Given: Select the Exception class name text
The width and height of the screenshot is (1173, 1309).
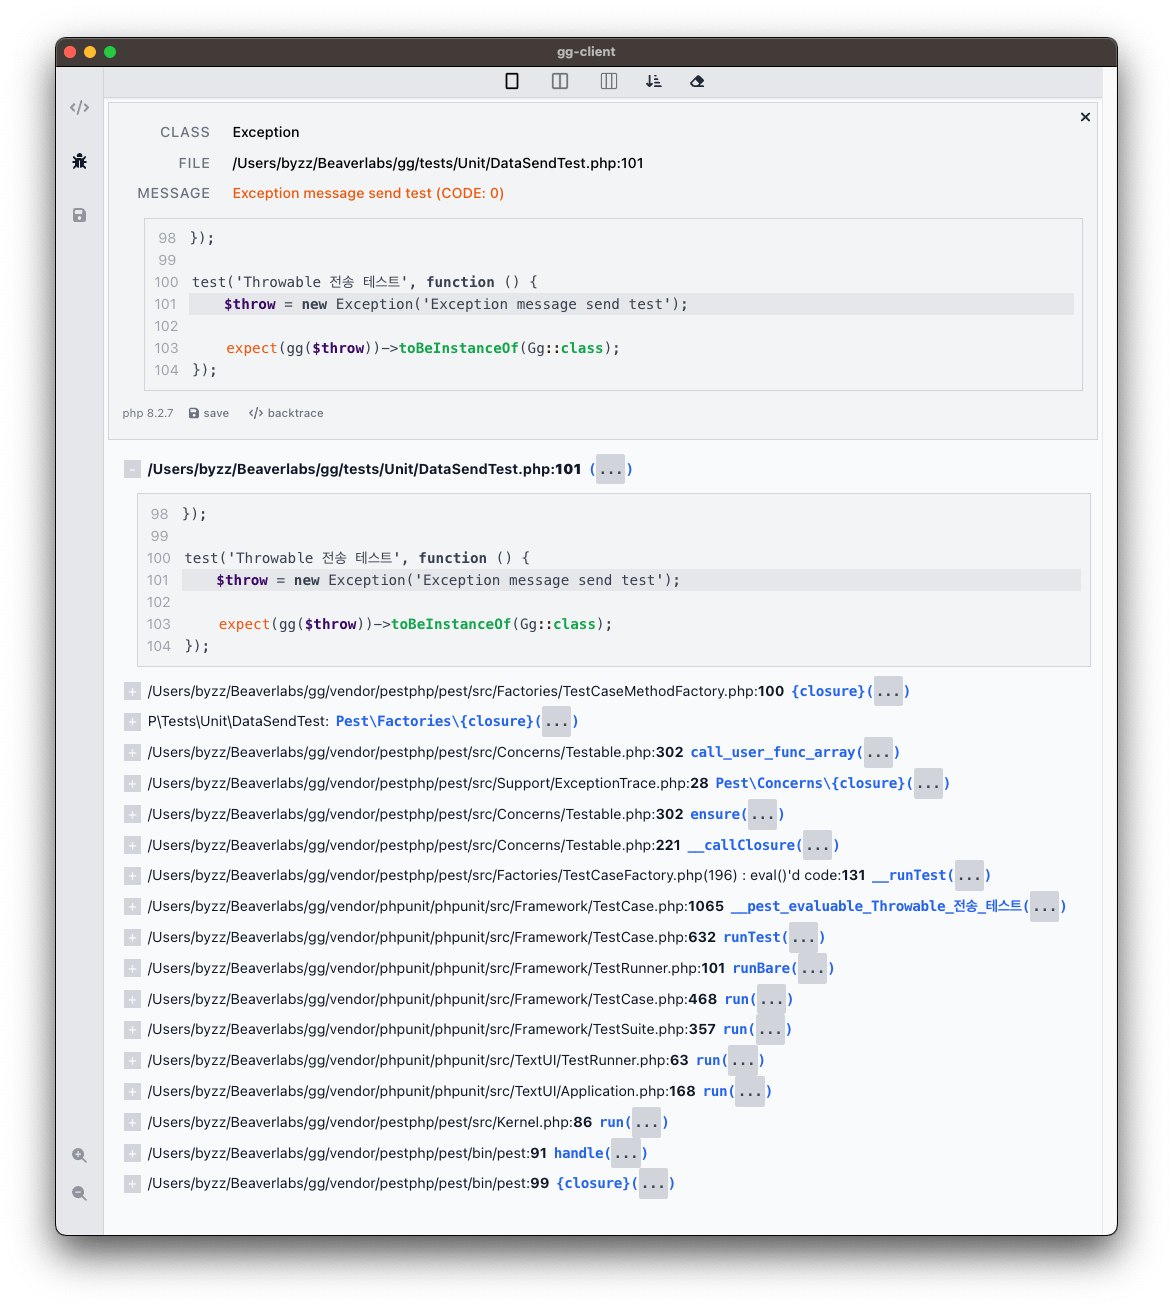Looking at the screenshot, I should tap(266, 132).
